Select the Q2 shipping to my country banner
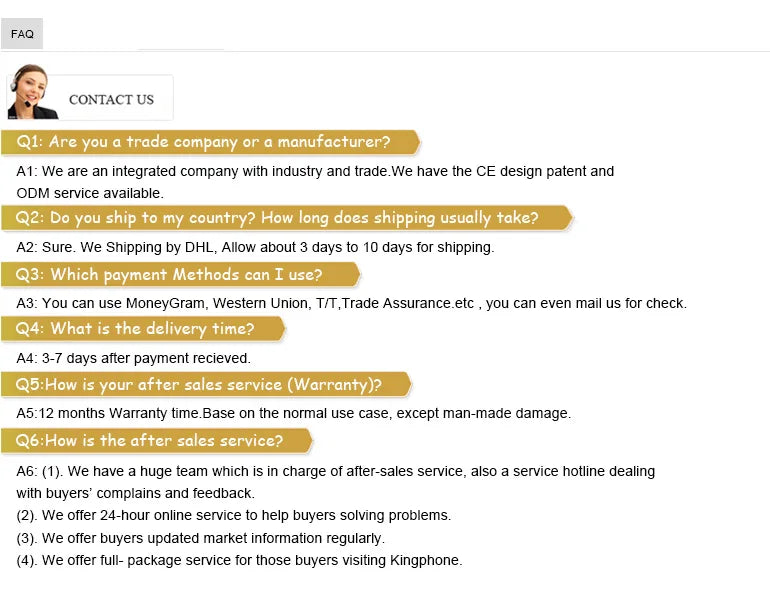770x597 pixels. point(287,218)
